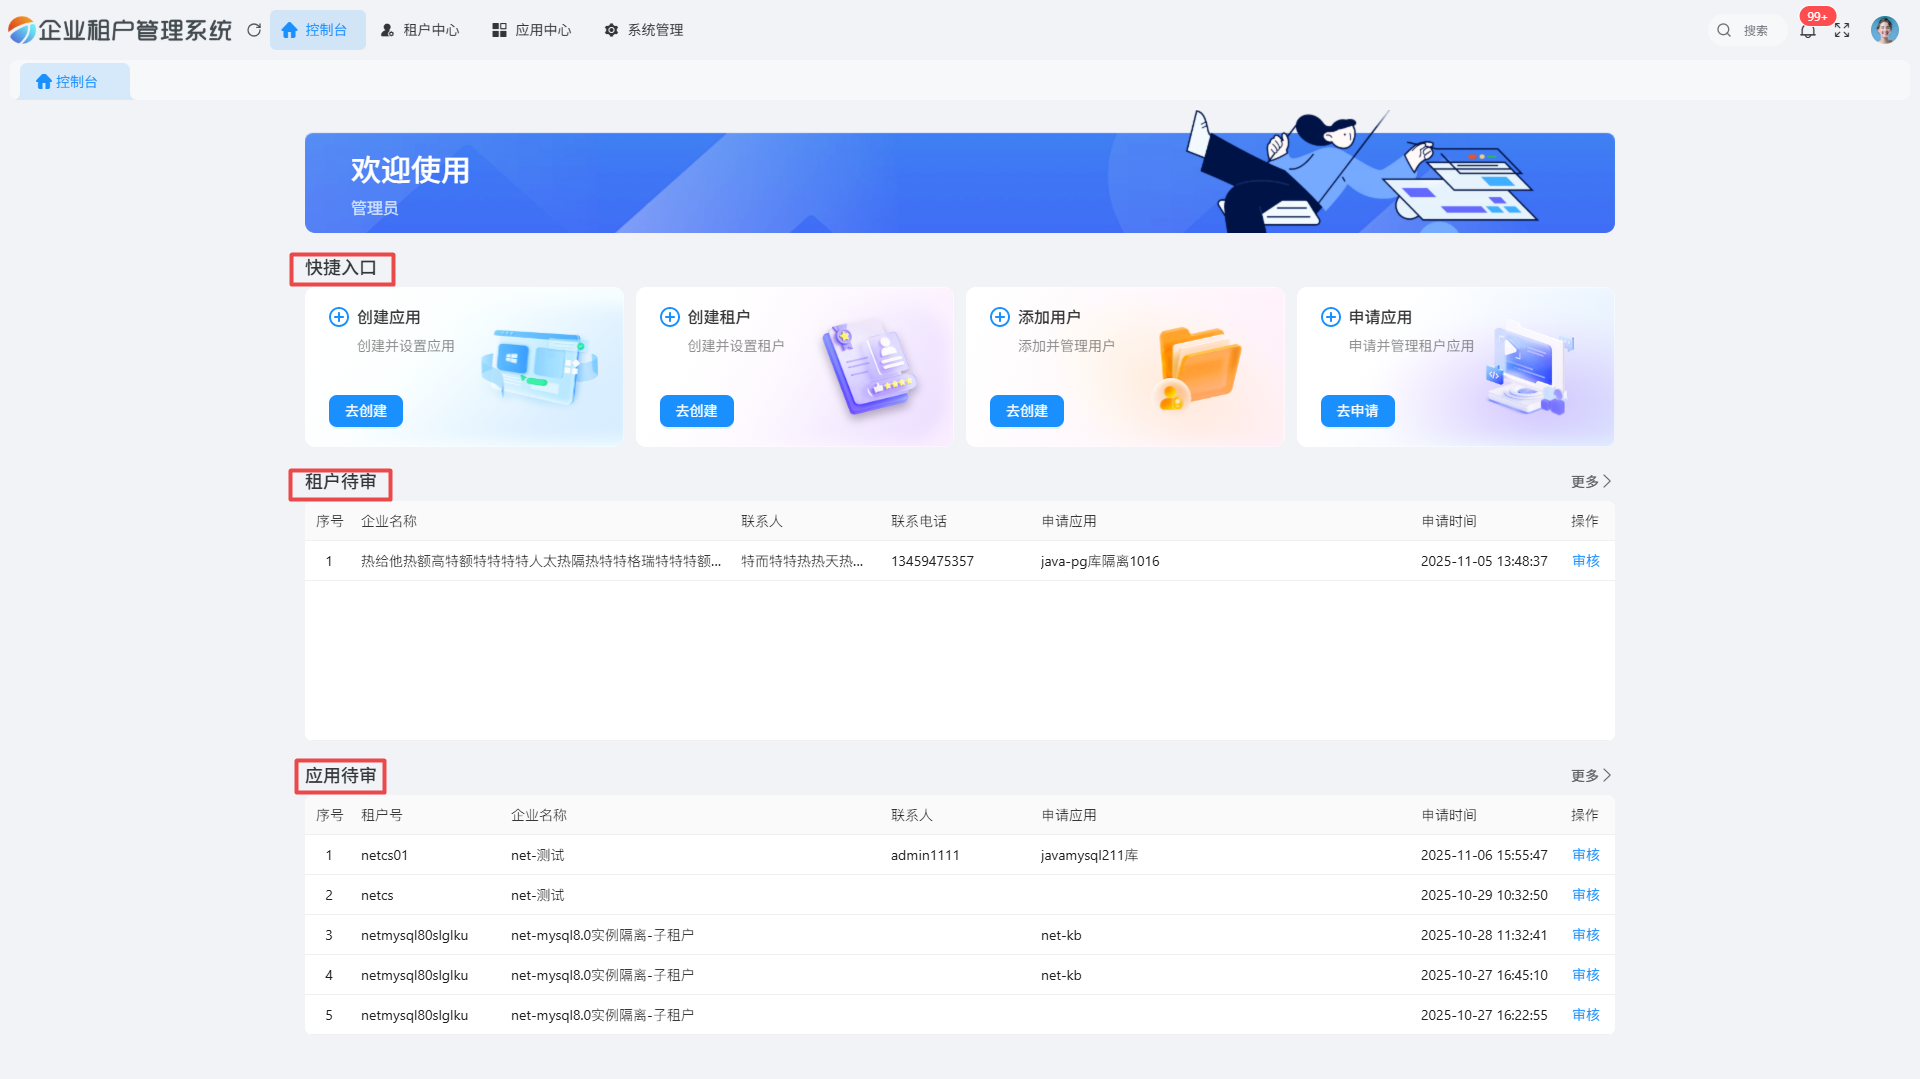The image size is (1920, 1079).
Task: Open the 租户中心 menu
Action: pos(420,30)
